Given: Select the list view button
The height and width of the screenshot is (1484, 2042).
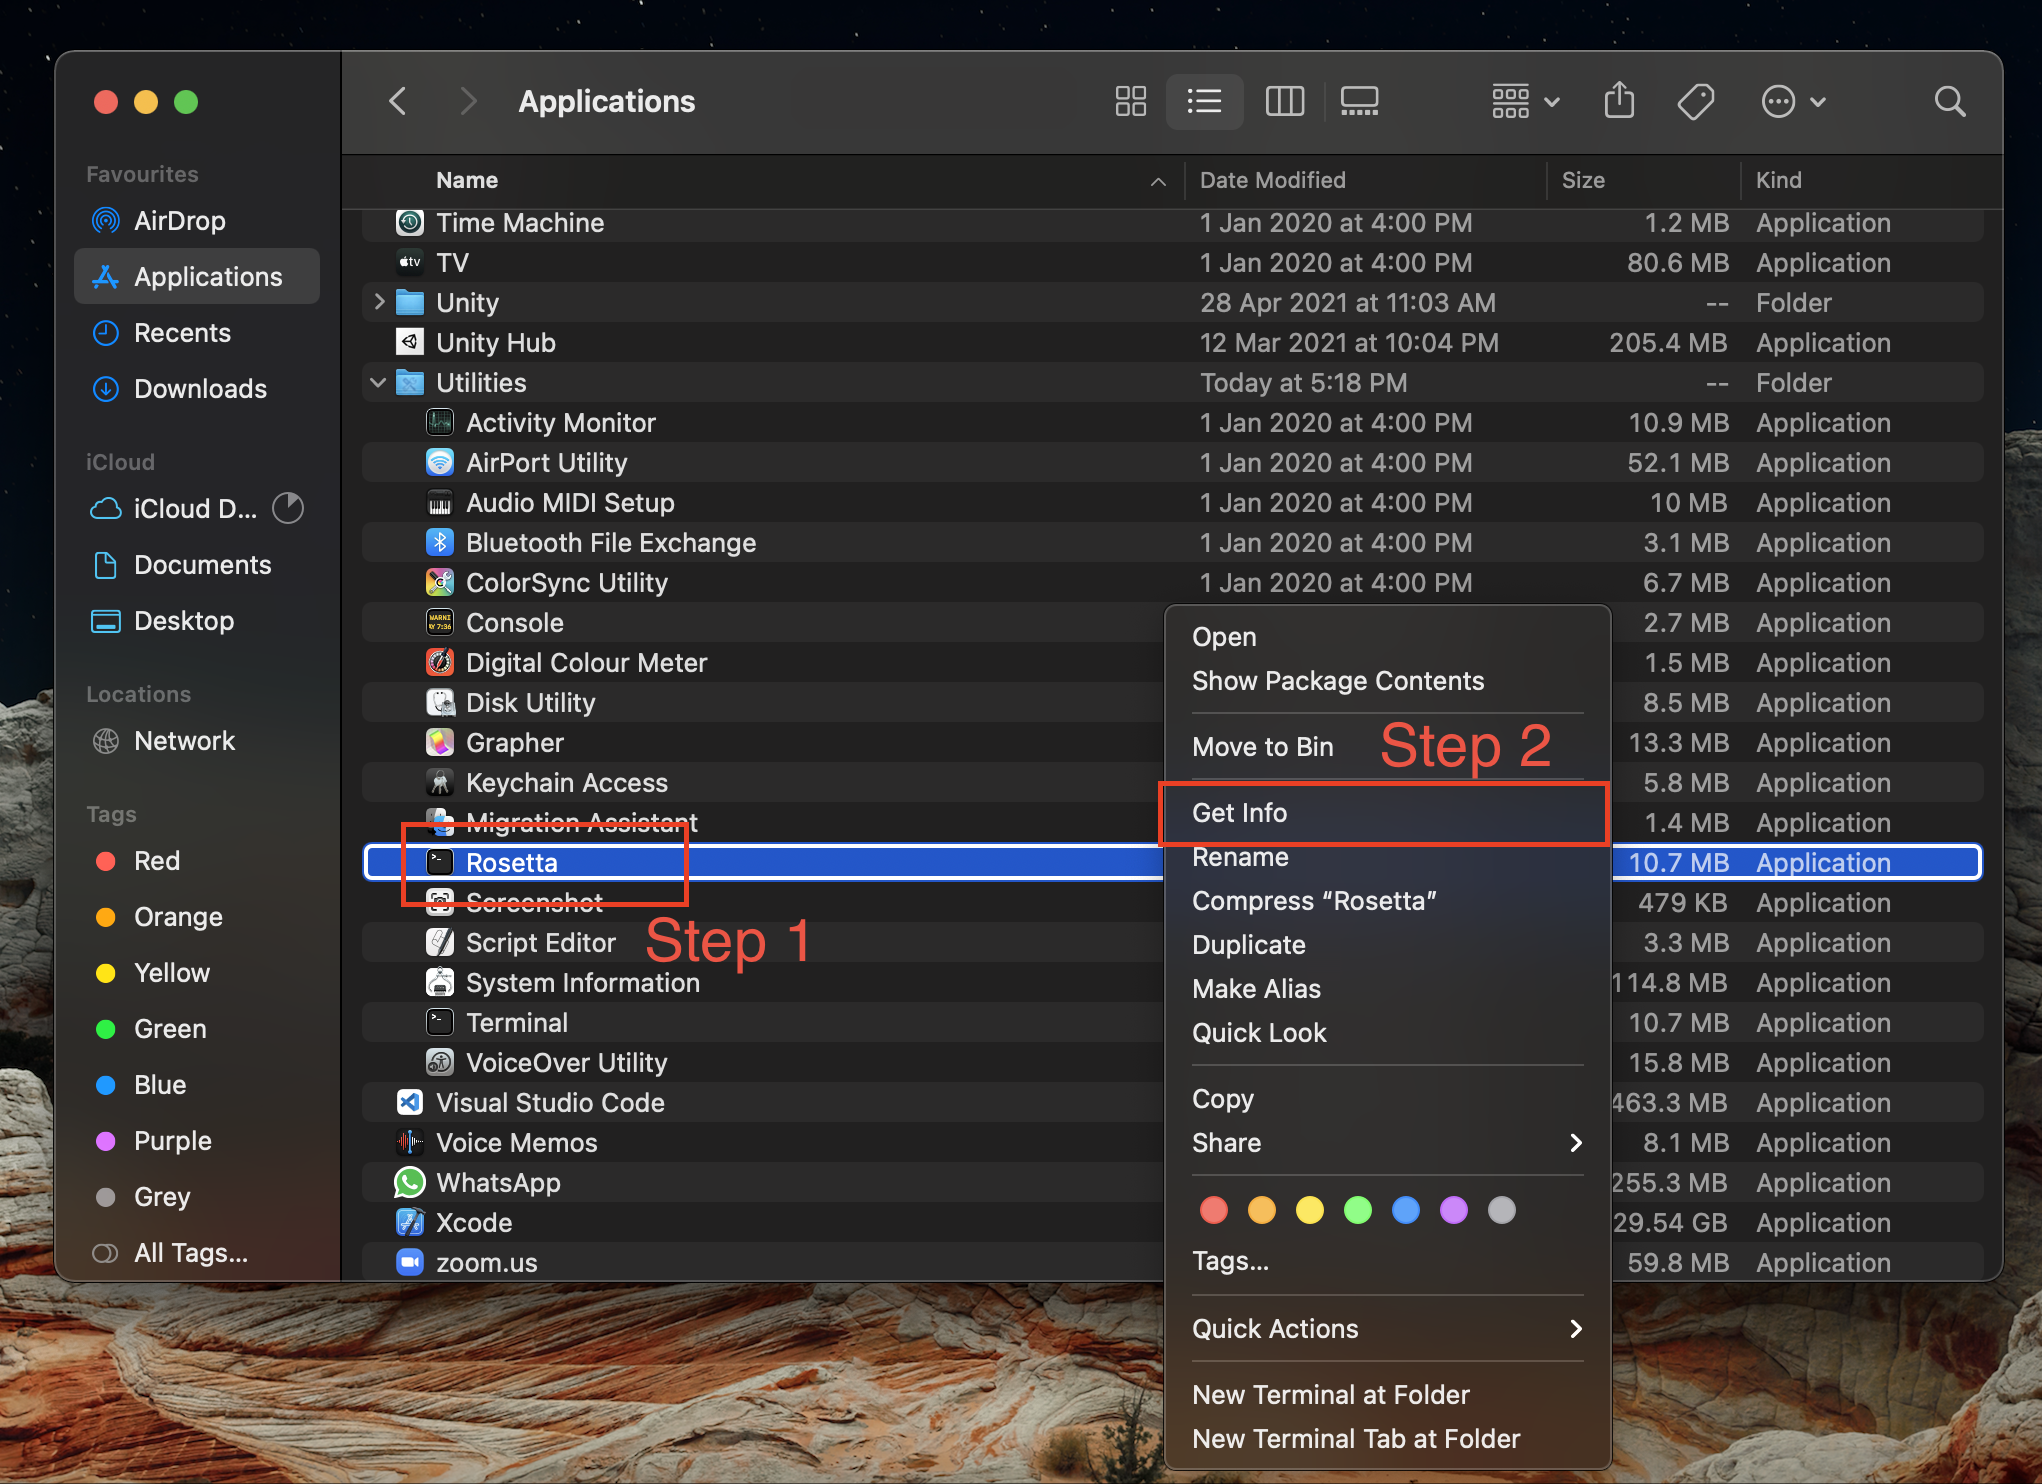Looking at the screenshot, I should tap(1204, 102).
